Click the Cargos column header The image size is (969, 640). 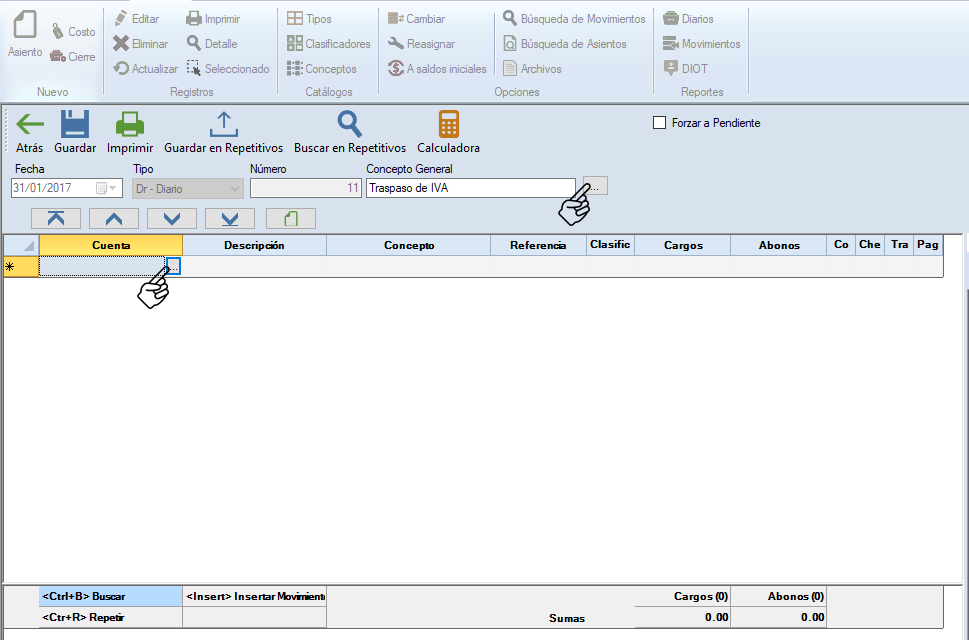682,245
